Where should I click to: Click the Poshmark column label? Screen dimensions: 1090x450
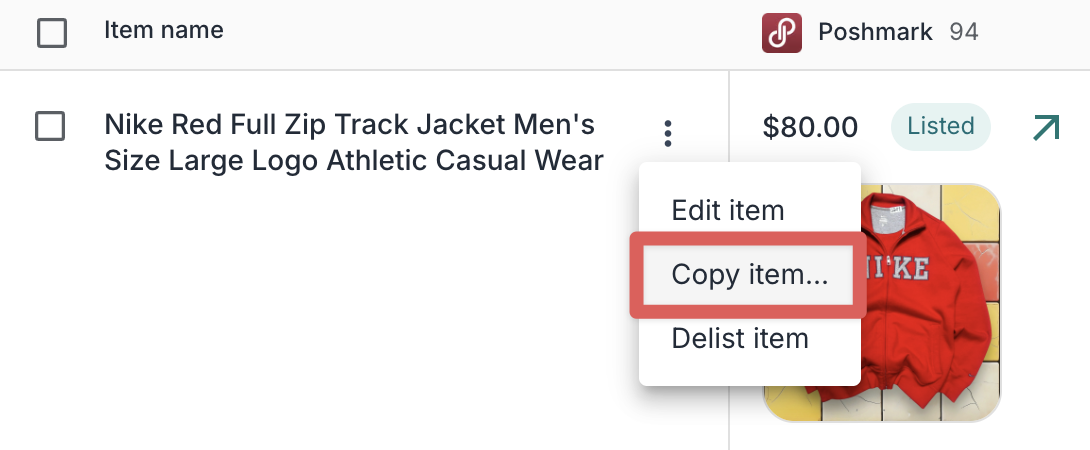(x=875, y=33)
